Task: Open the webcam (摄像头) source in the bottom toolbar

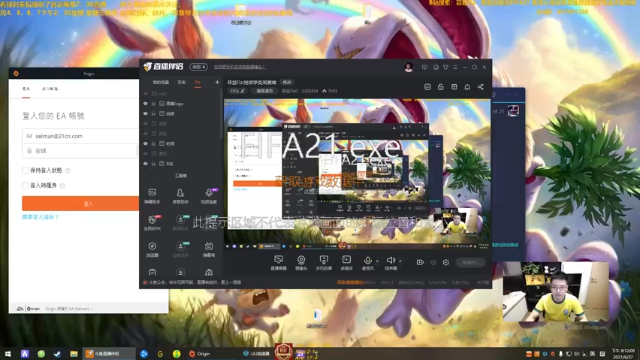Action: pos(301,262)
